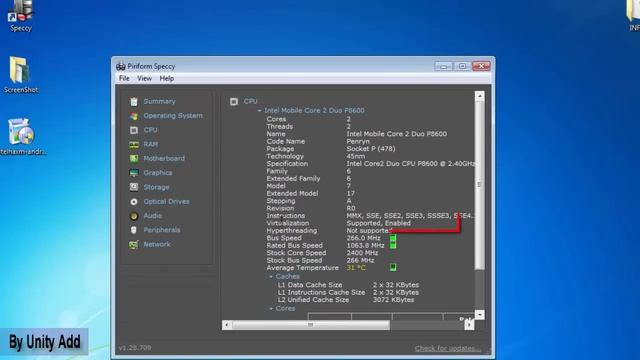The height and width of the screenshot is (360, 640).
Task: Click the Virtualization row label
Action: click(288, 223)
